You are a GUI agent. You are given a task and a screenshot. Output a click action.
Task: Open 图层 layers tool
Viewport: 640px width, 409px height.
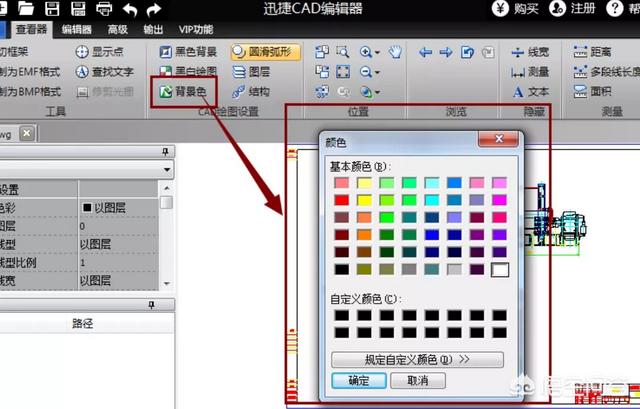coord(251,72)
